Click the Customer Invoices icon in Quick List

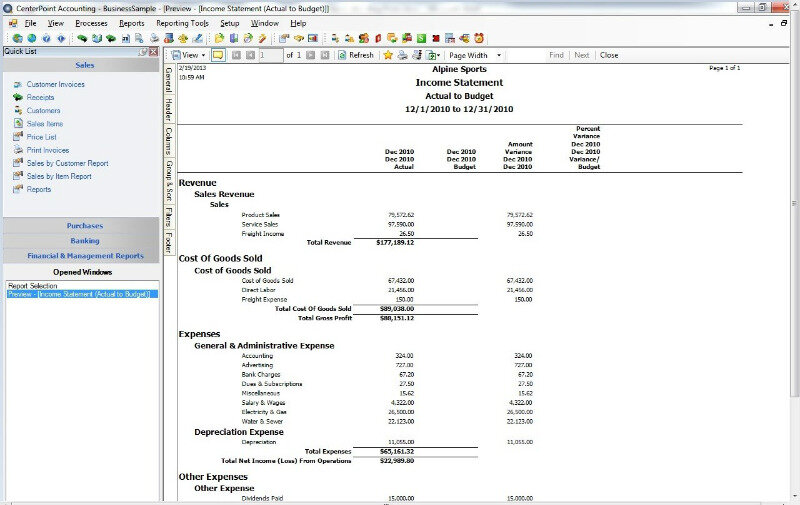(18, 84)
